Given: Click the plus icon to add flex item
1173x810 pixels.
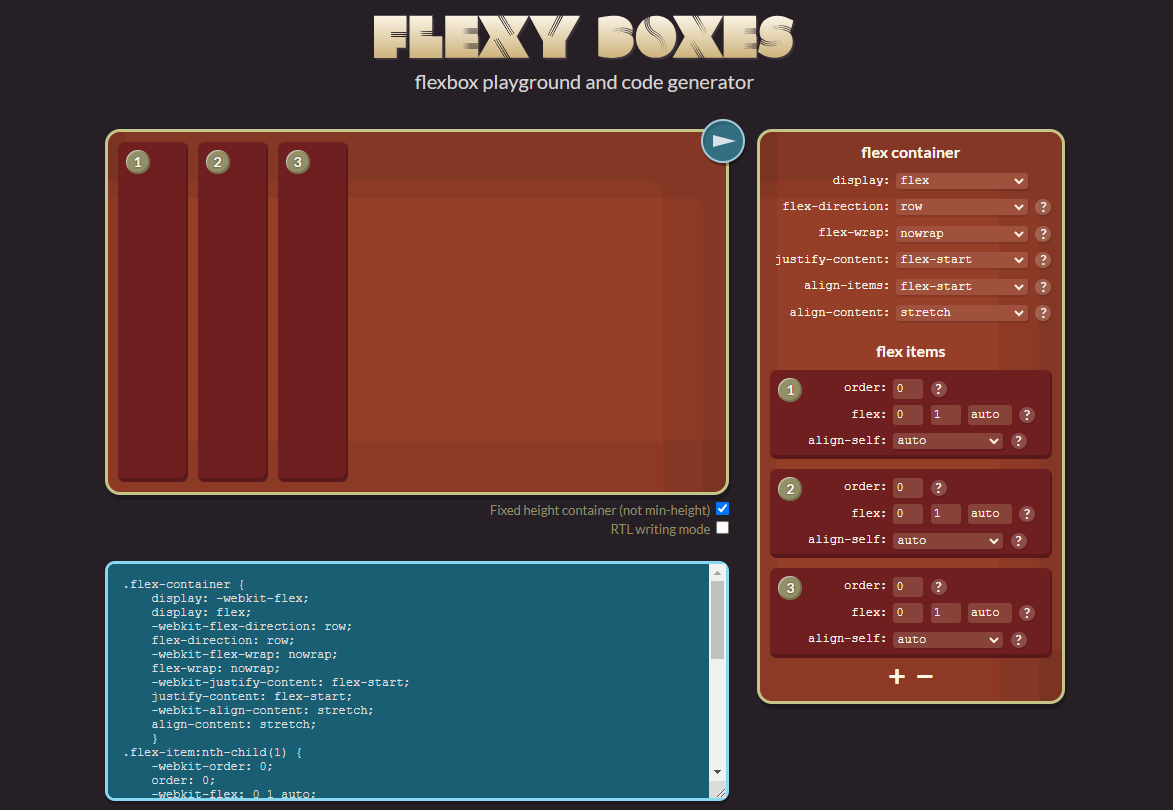Looking at the screenshot, I should pos(897,677).
